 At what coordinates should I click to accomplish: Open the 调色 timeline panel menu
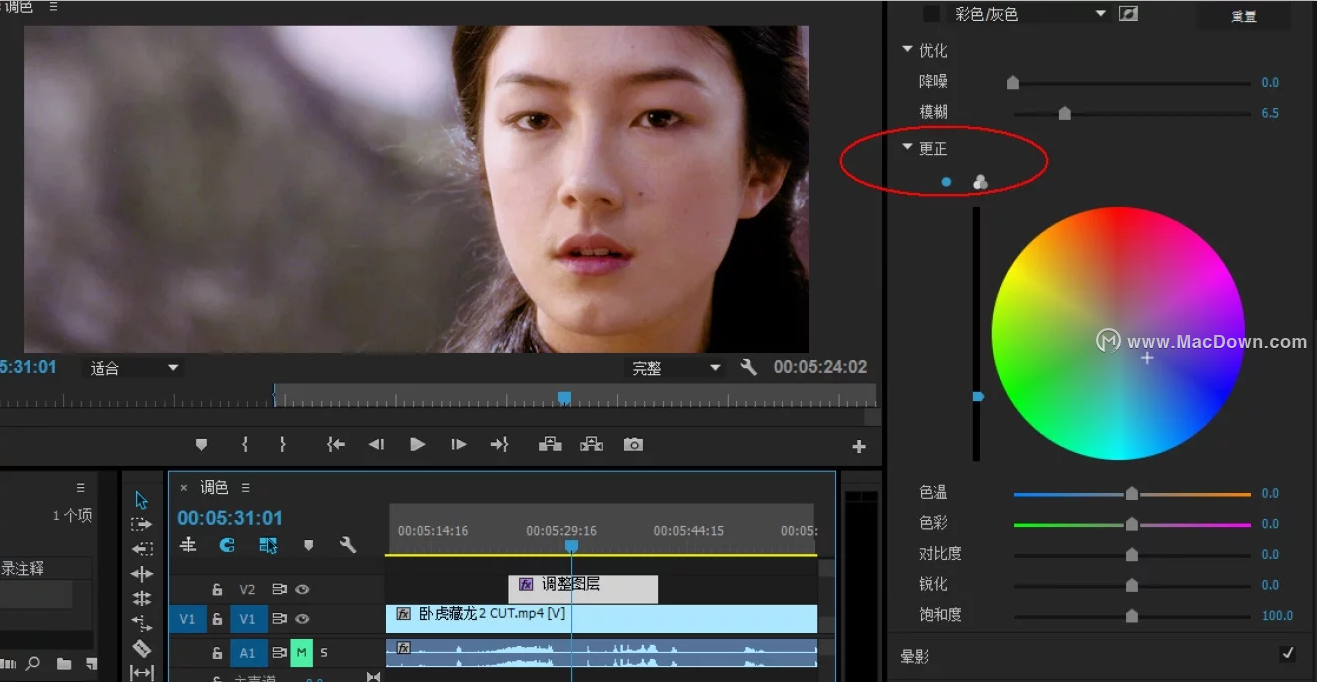245,488
